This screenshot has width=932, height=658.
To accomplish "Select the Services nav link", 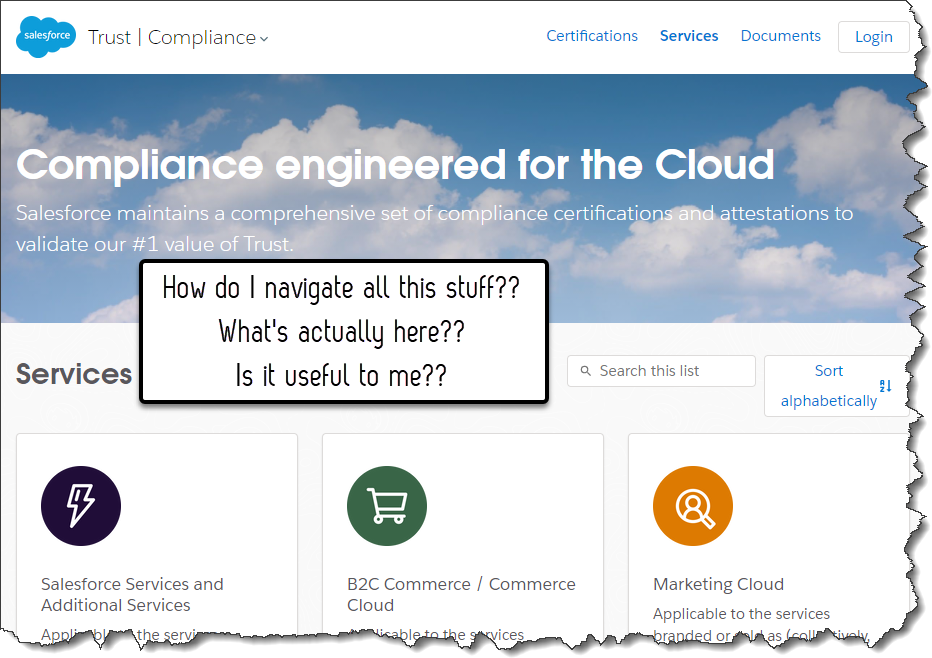I will 689,36.
